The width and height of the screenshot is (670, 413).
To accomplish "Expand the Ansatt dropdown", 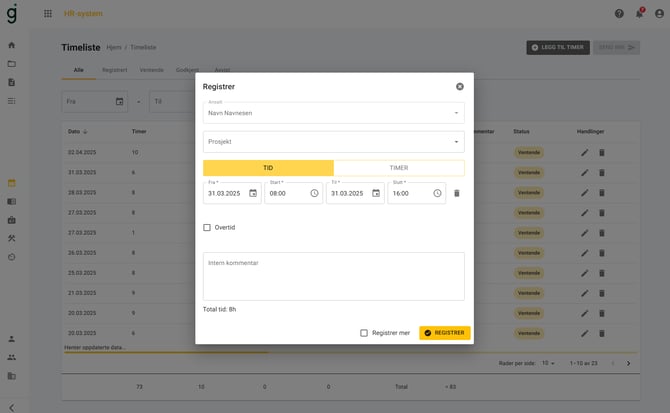I will coord(456,113).
